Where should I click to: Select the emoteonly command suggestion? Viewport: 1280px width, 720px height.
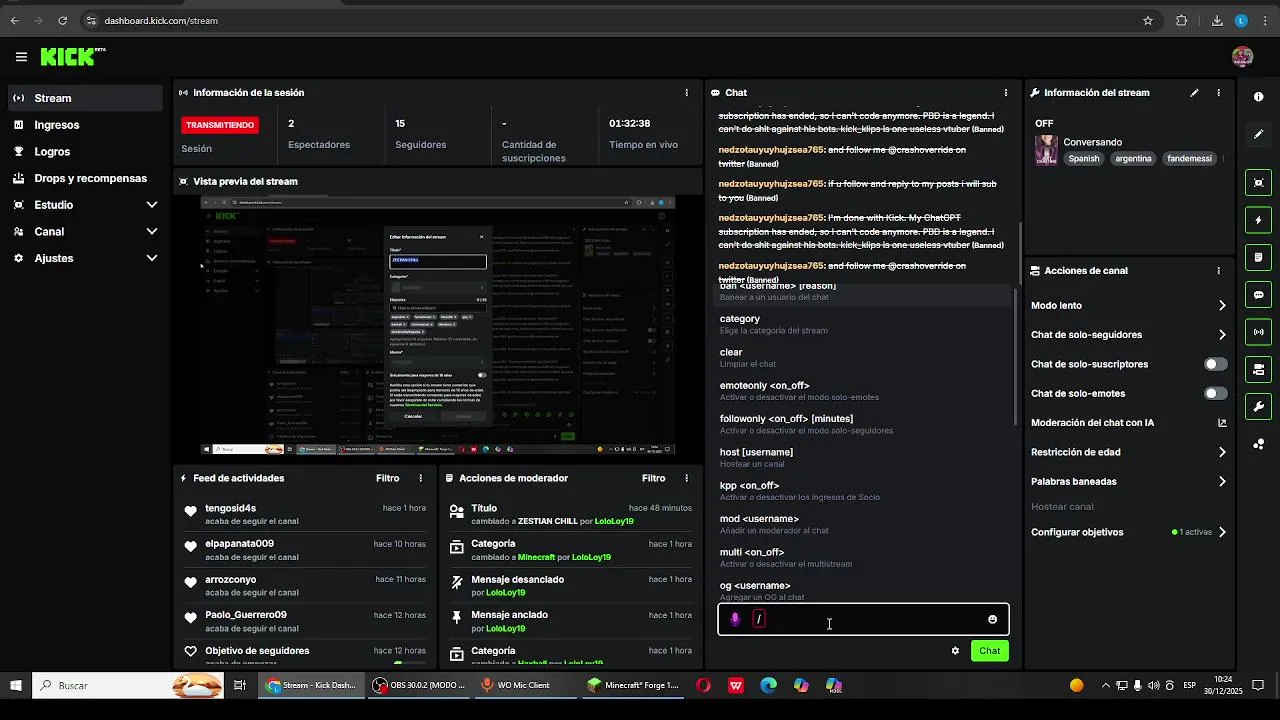point(863,391)
